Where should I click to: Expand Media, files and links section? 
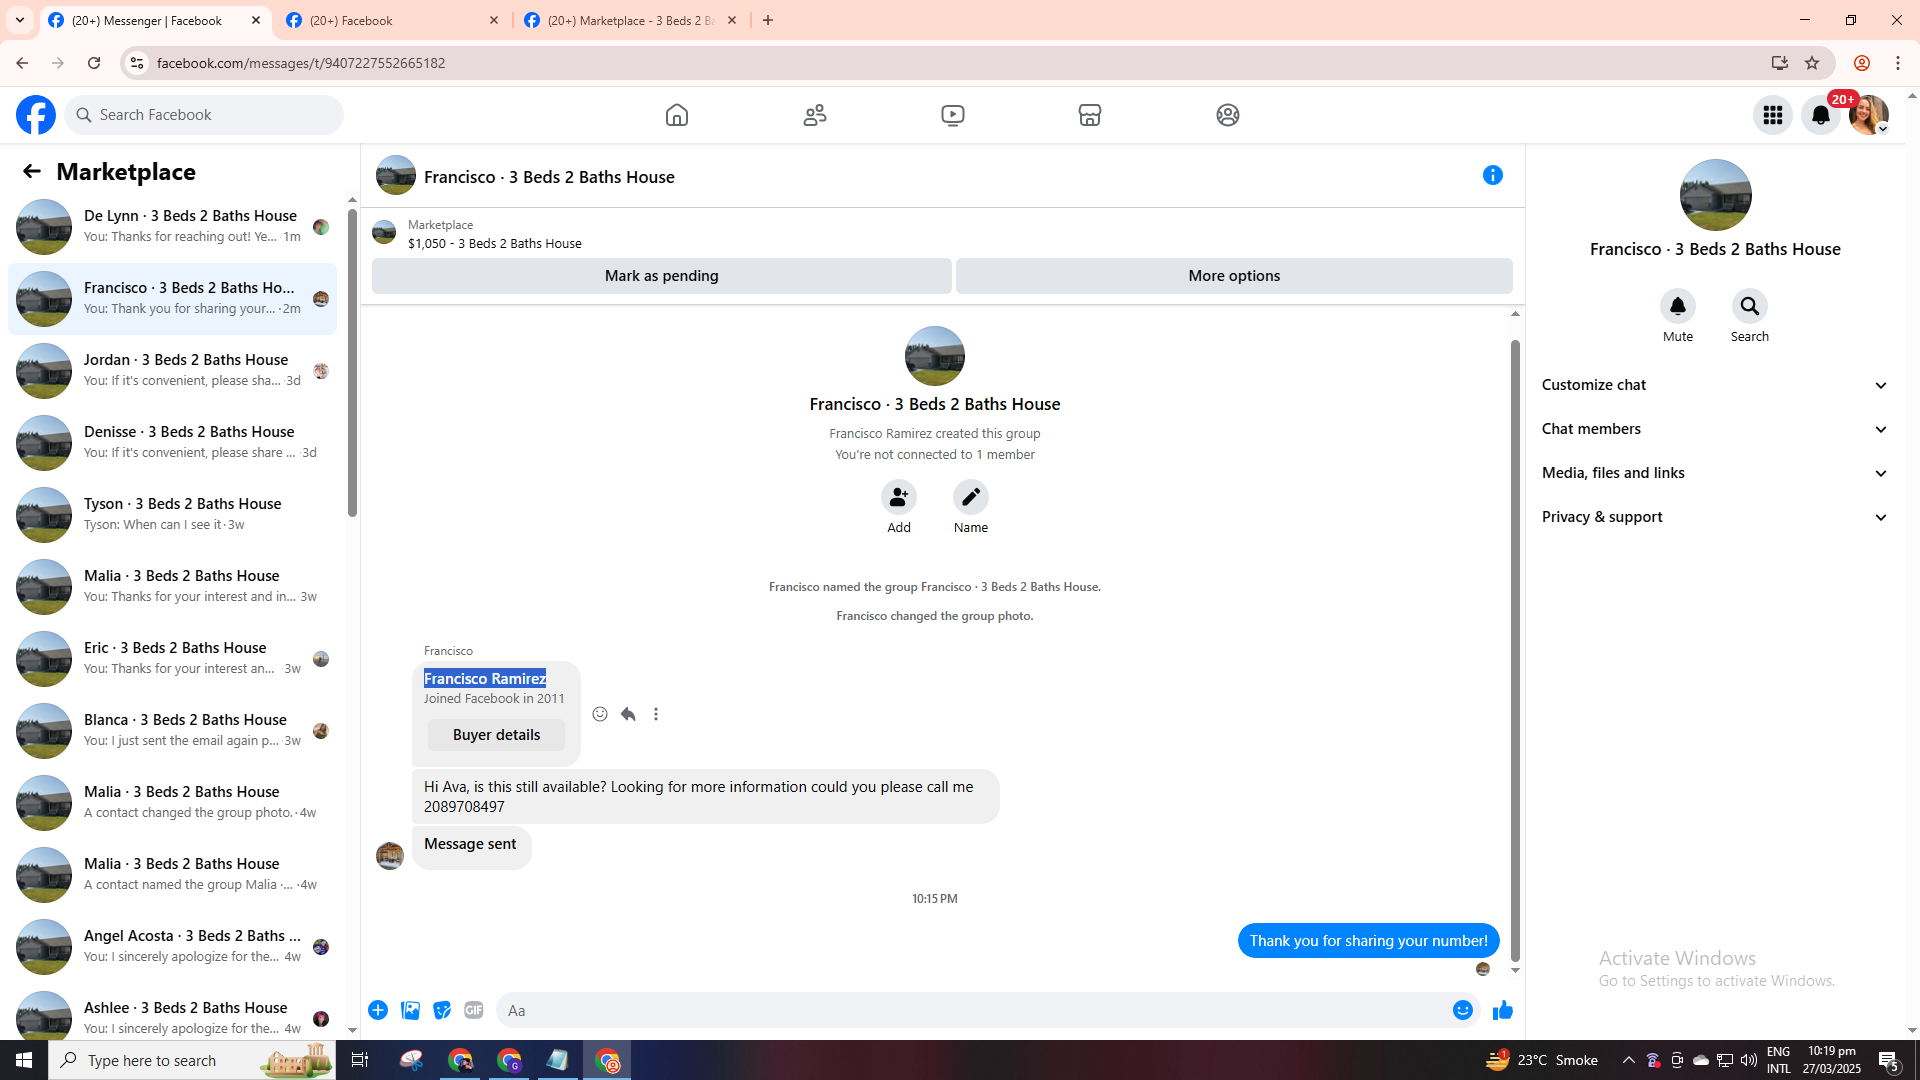tap(1715, 473)
